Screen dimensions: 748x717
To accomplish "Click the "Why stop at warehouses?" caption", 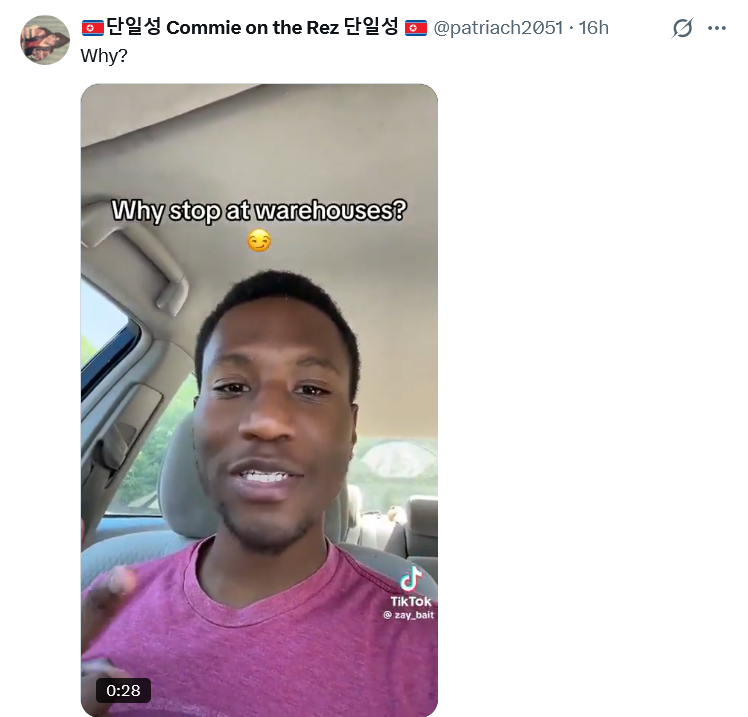I will [259, 210].
